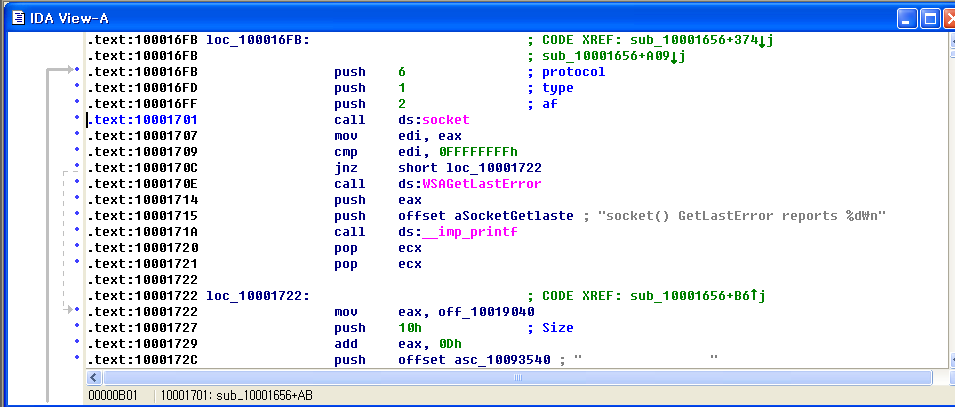Screen dimensions: 955x407
Task: Click the 'loc_10001722:' label
Action: point(258,296)
